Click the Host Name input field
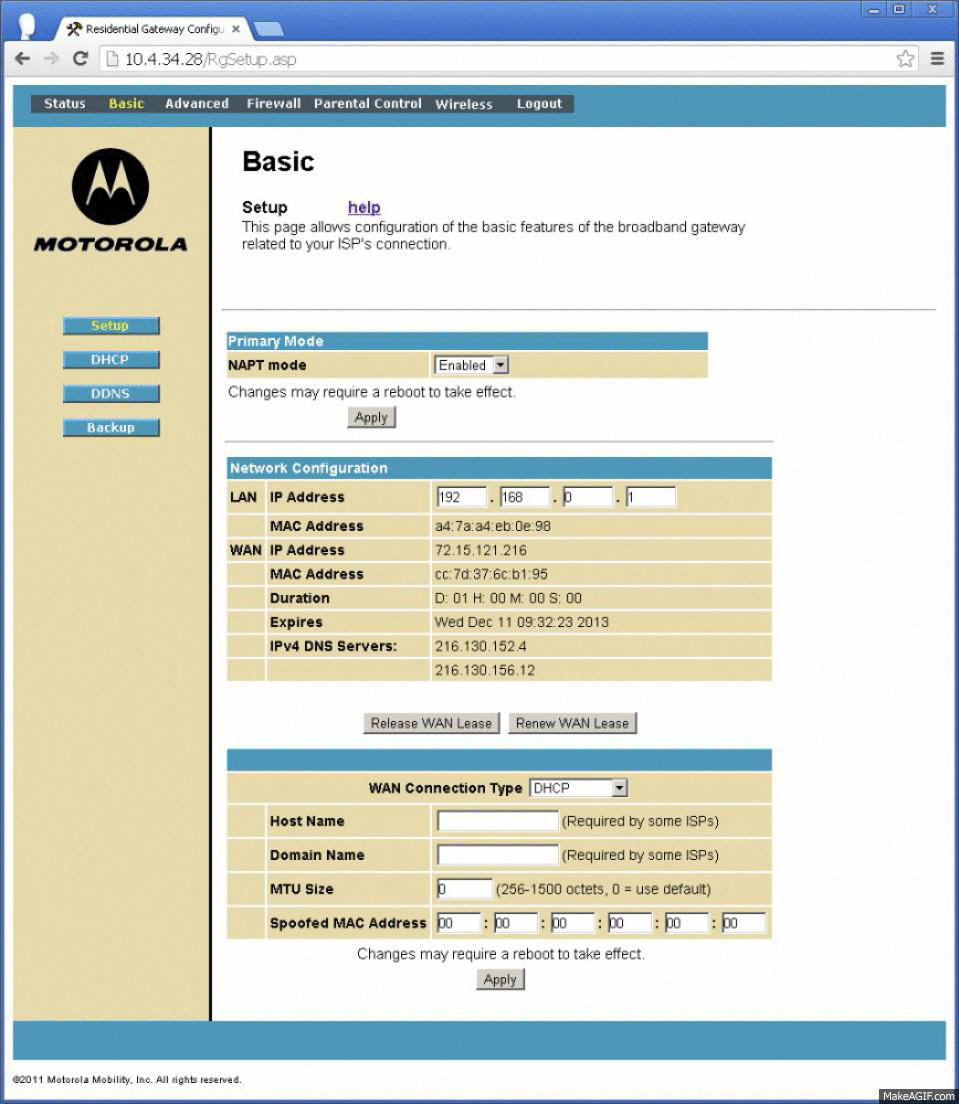This screenshot has width=959, height=1104. coord(497,822)
